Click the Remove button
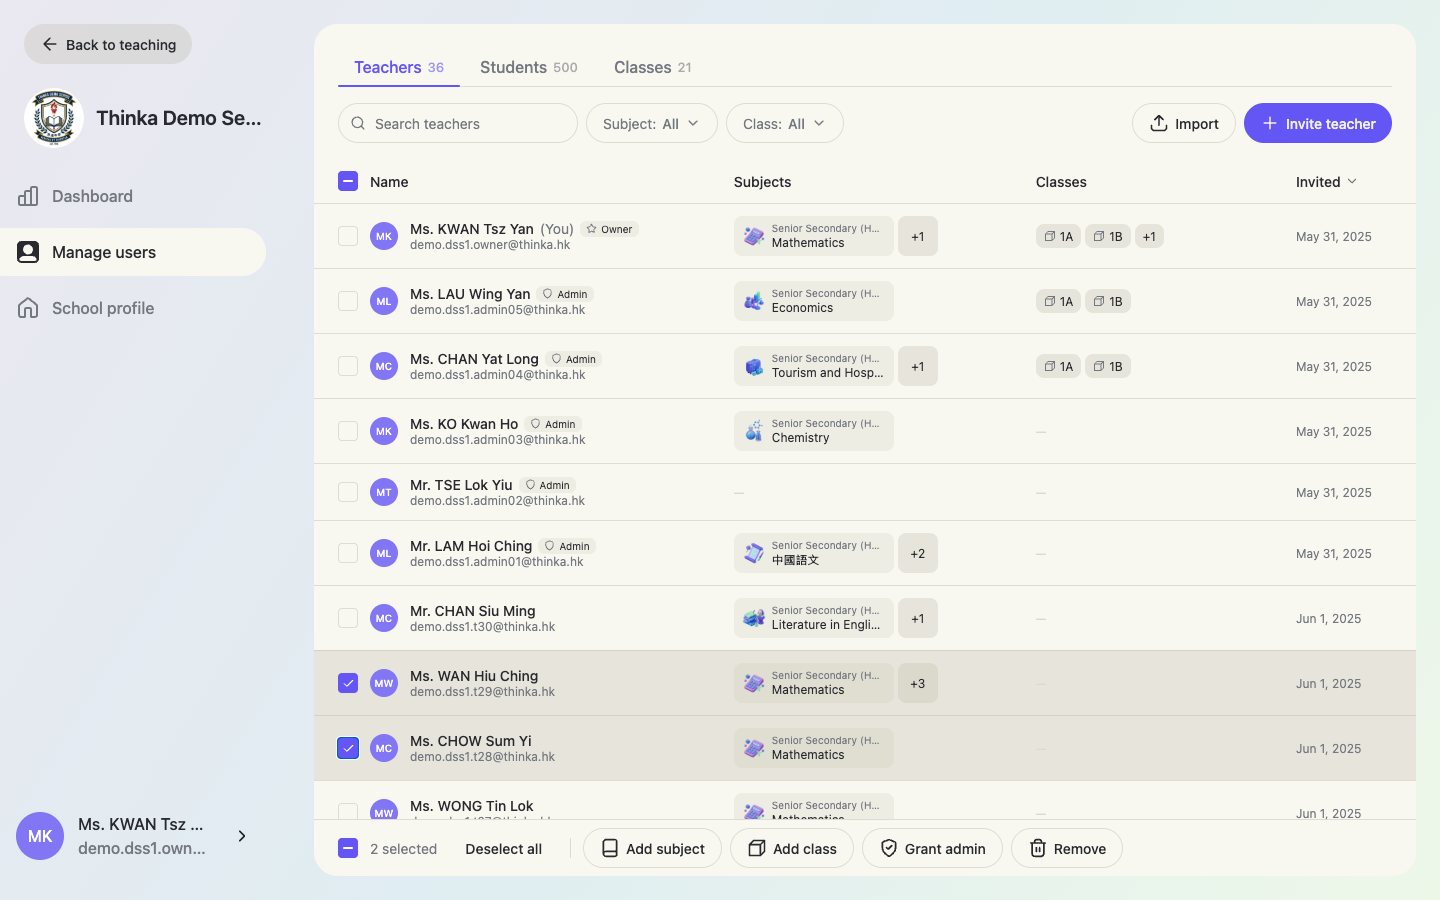Screen dimensions: 1440x900 pyautogui.click(x=1067, y=848)
